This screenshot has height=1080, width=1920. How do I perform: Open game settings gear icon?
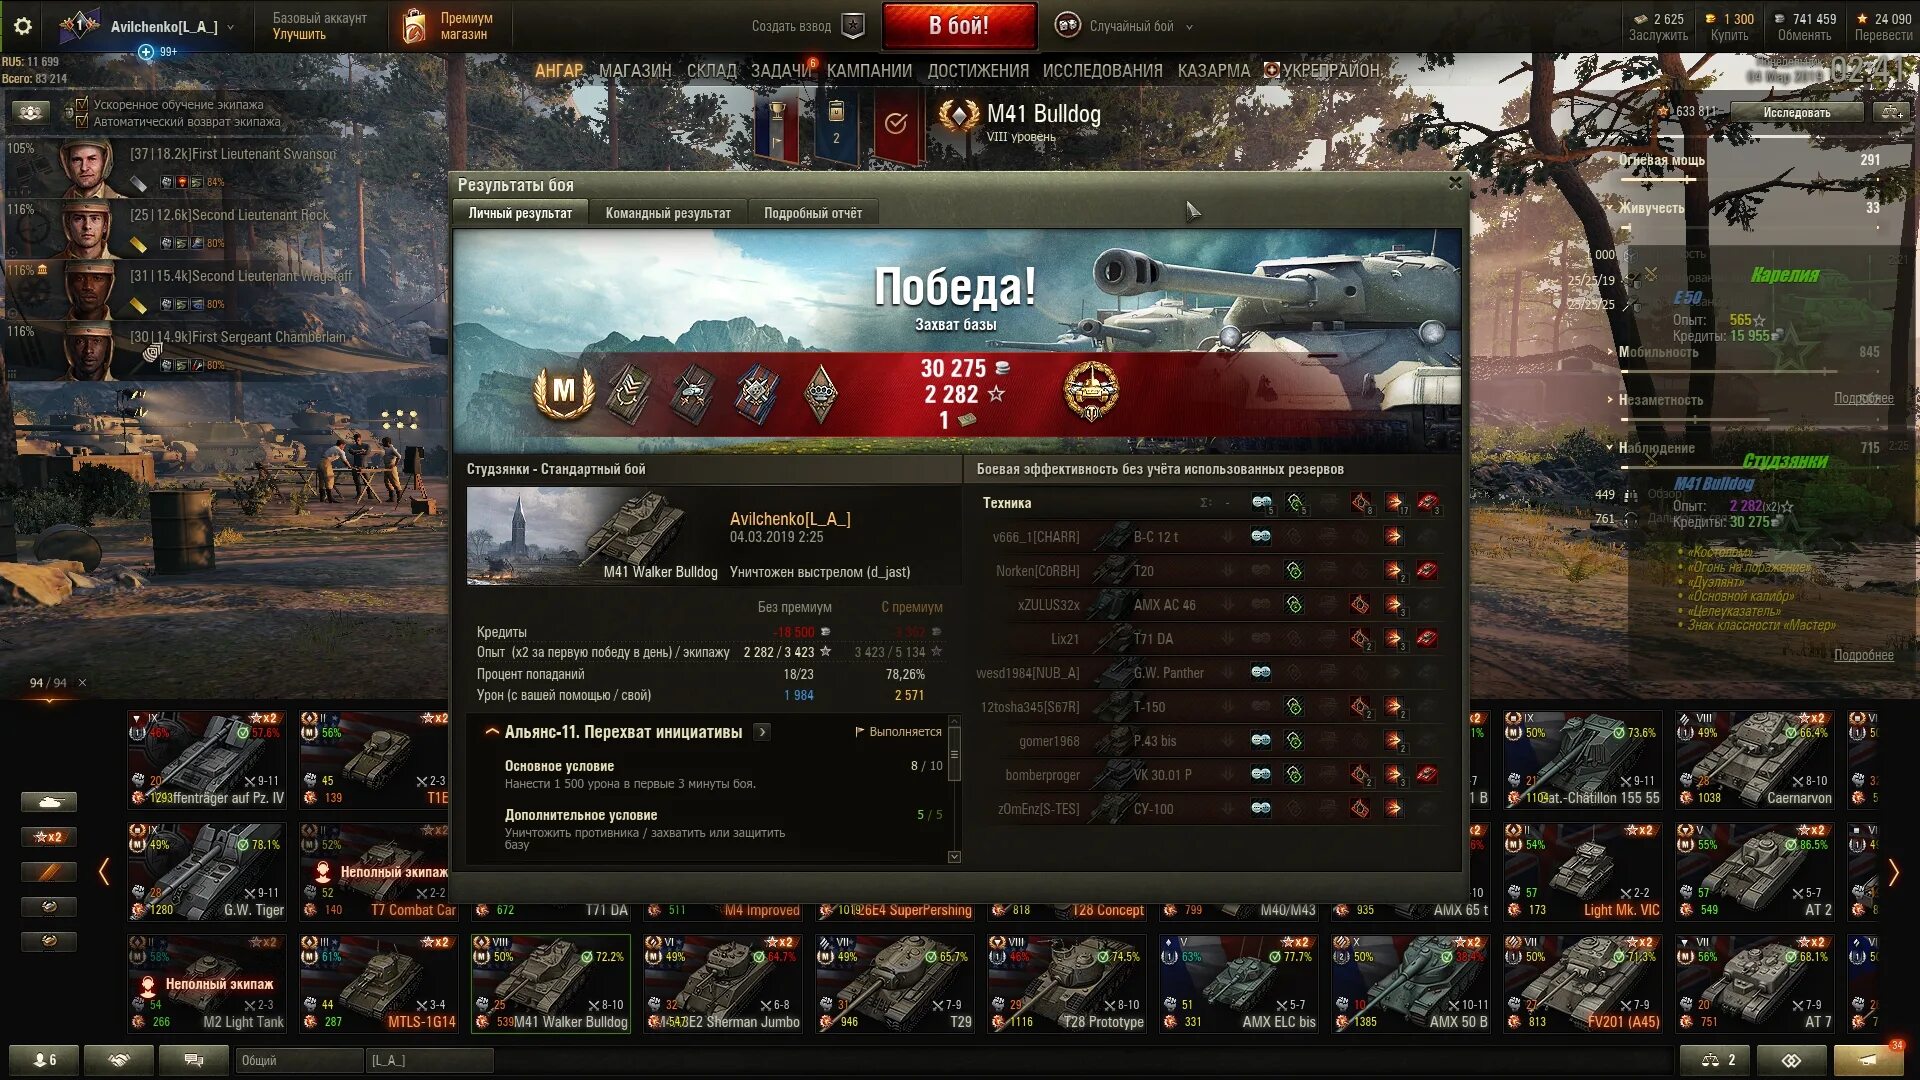[x=22, y=26]
